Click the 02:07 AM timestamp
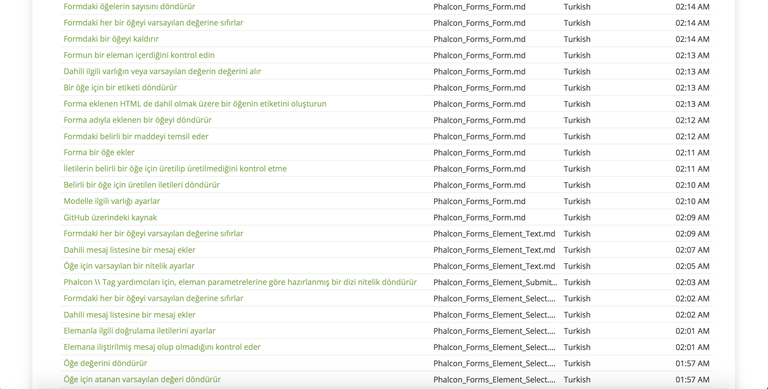The image size is (768, 389). [x=692, y=250]
